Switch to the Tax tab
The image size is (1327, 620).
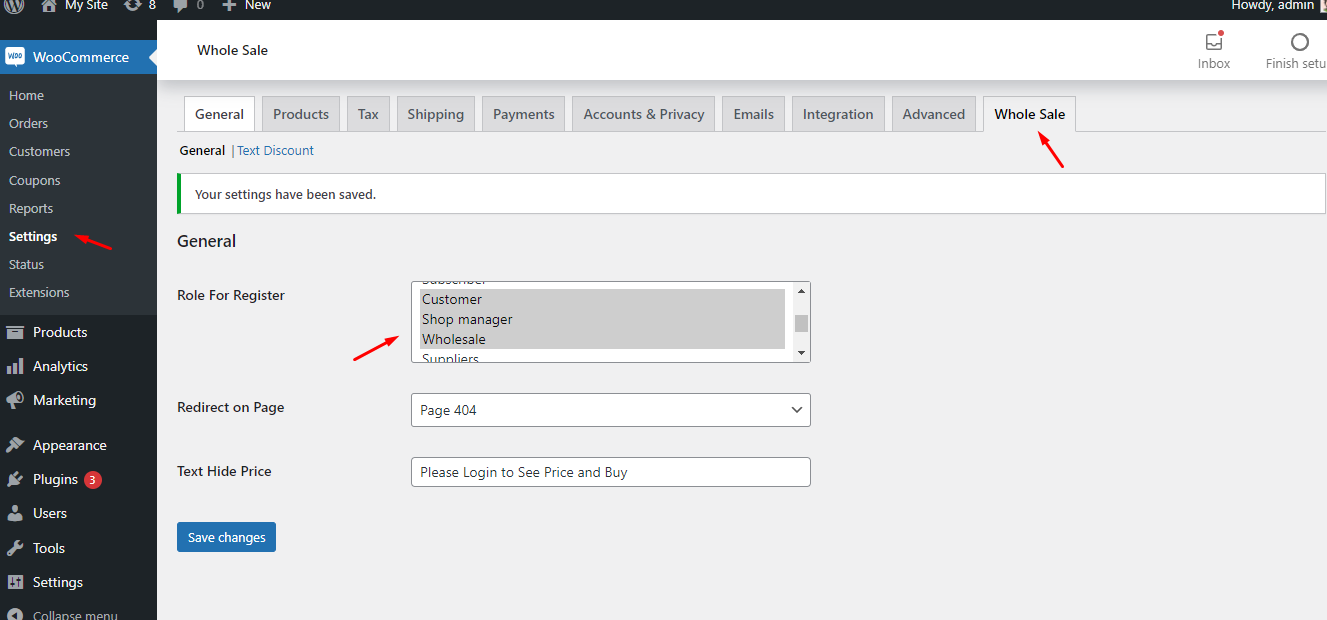coord(369,114)
